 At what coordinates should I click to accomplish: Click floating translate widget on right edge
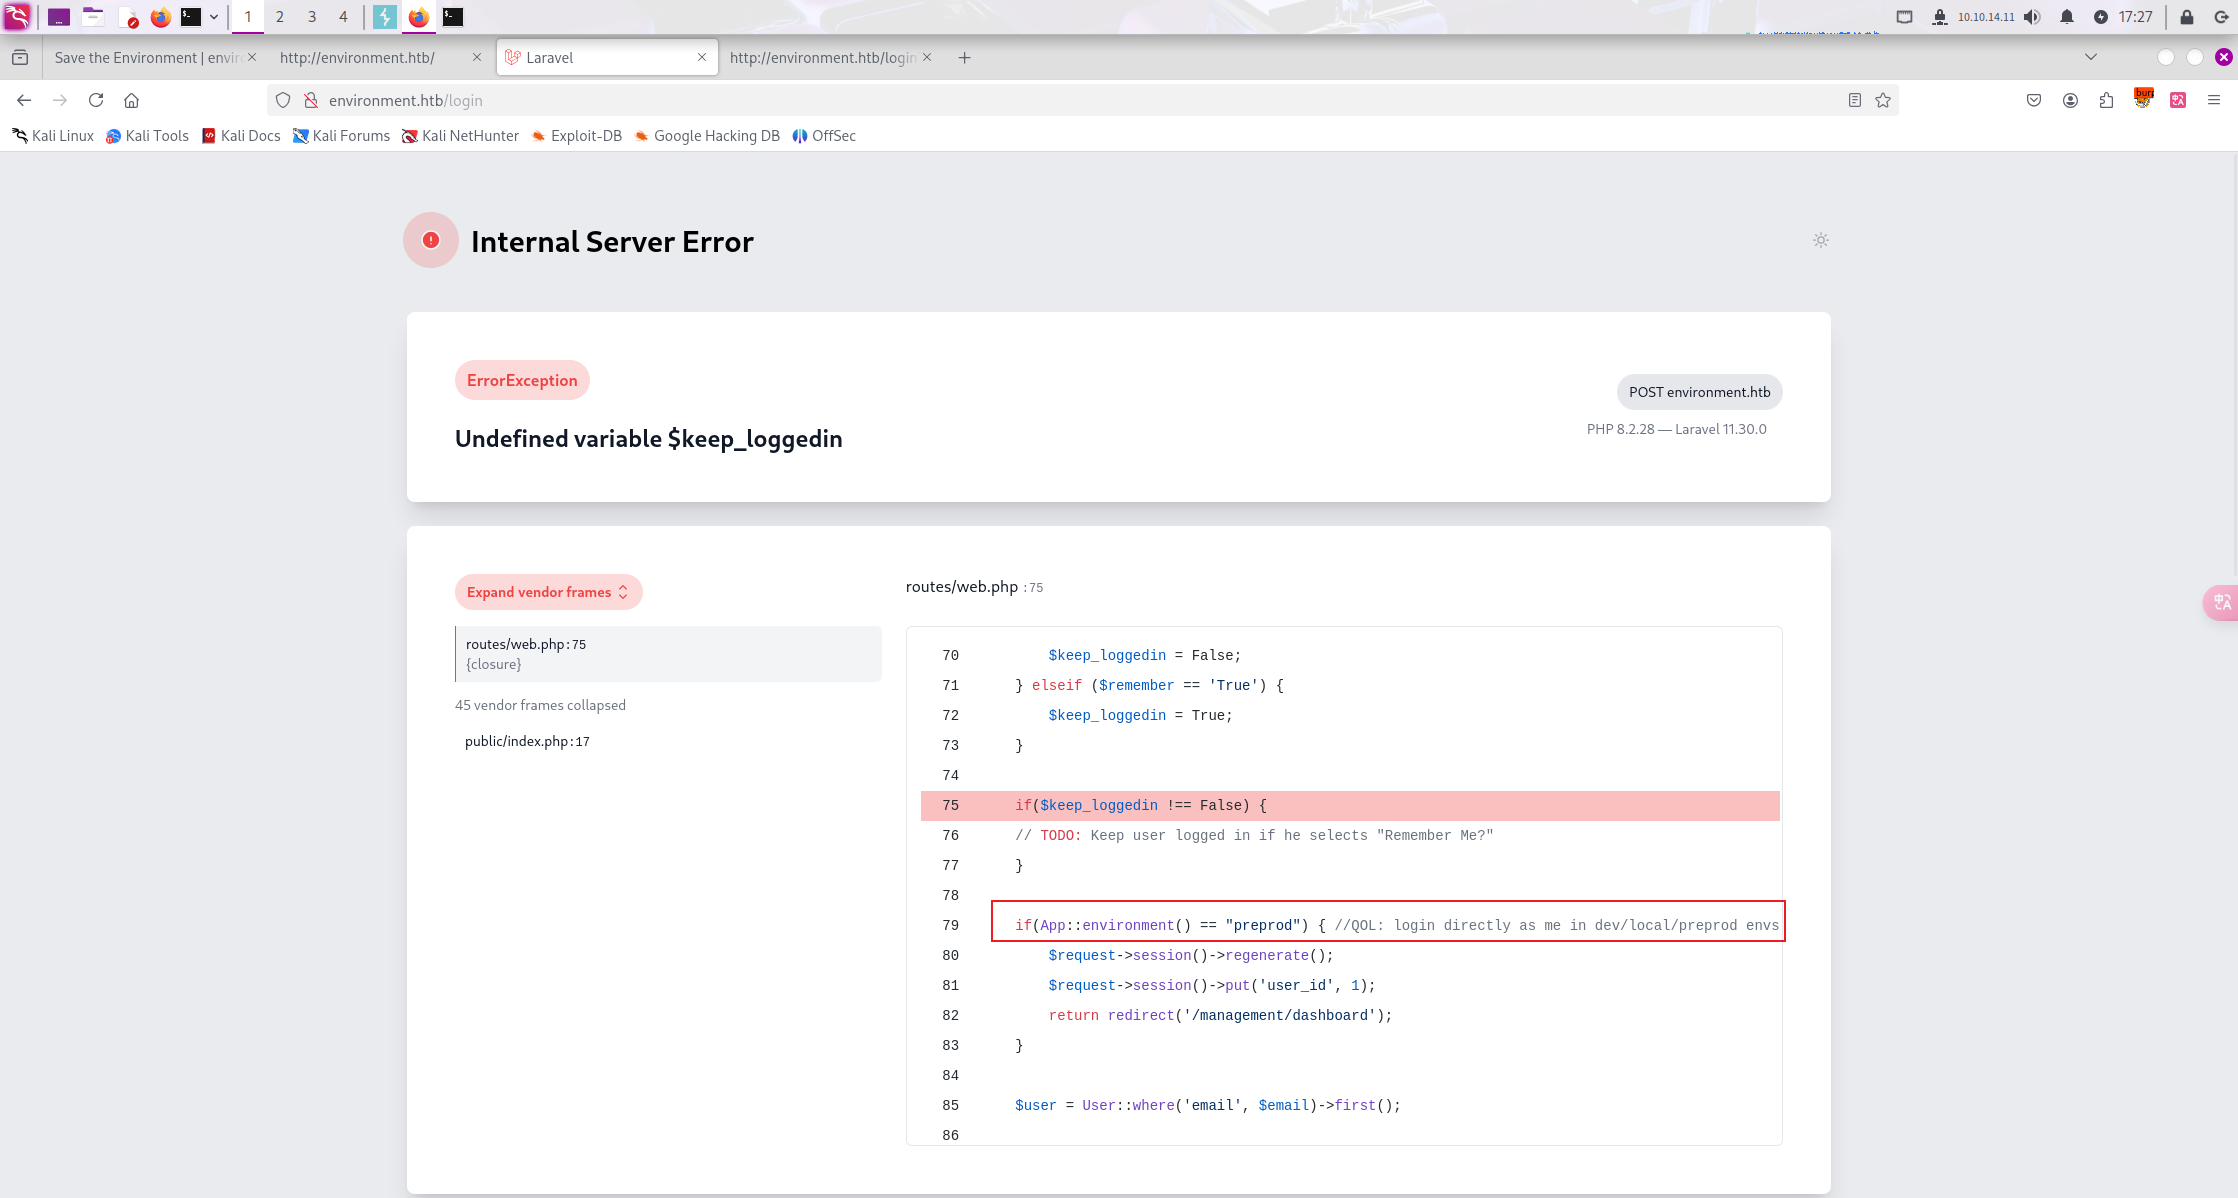2221,602
